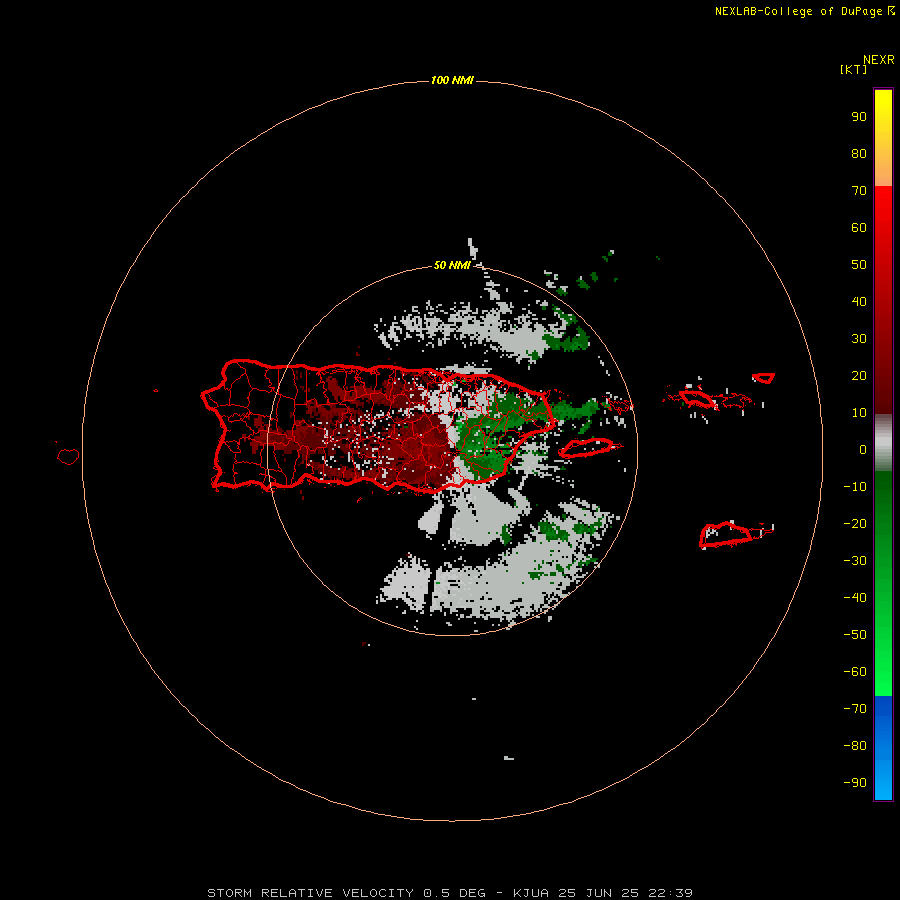The image size is (900, 900).
Task: Select the positive 50 scale label
Action: coord(859,265)
